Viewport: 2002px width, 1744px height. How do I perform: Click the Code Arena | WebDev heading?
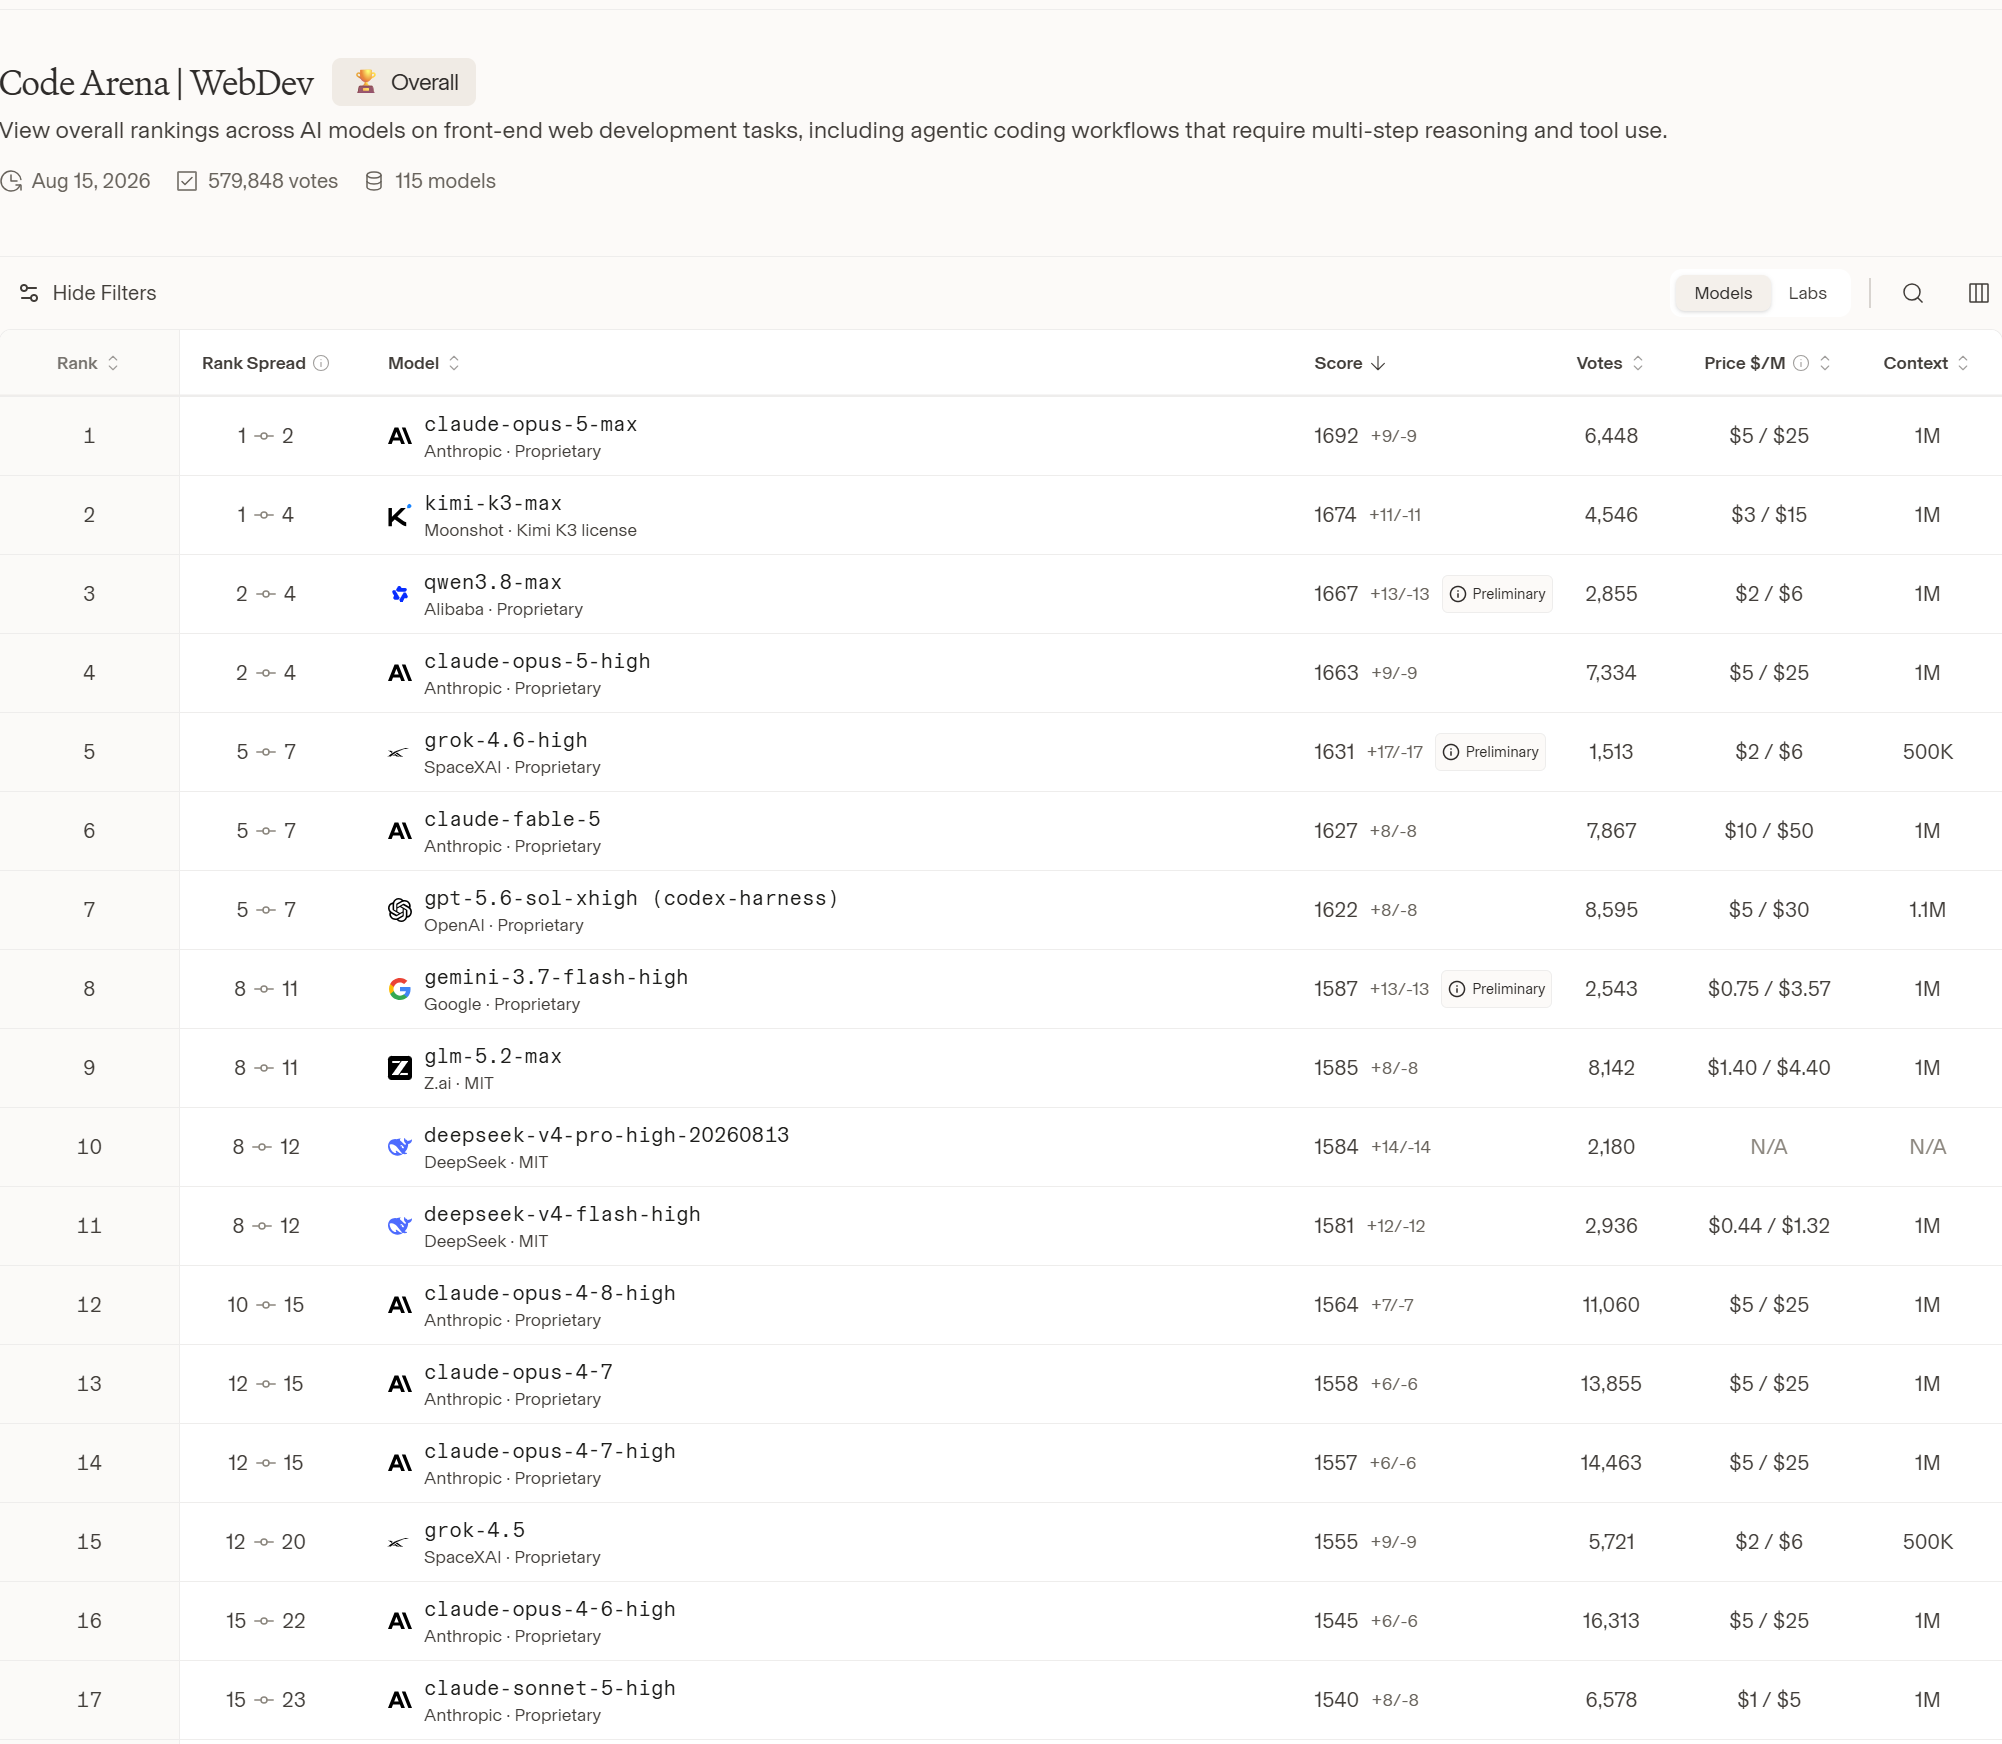click(x=157, y=83)
